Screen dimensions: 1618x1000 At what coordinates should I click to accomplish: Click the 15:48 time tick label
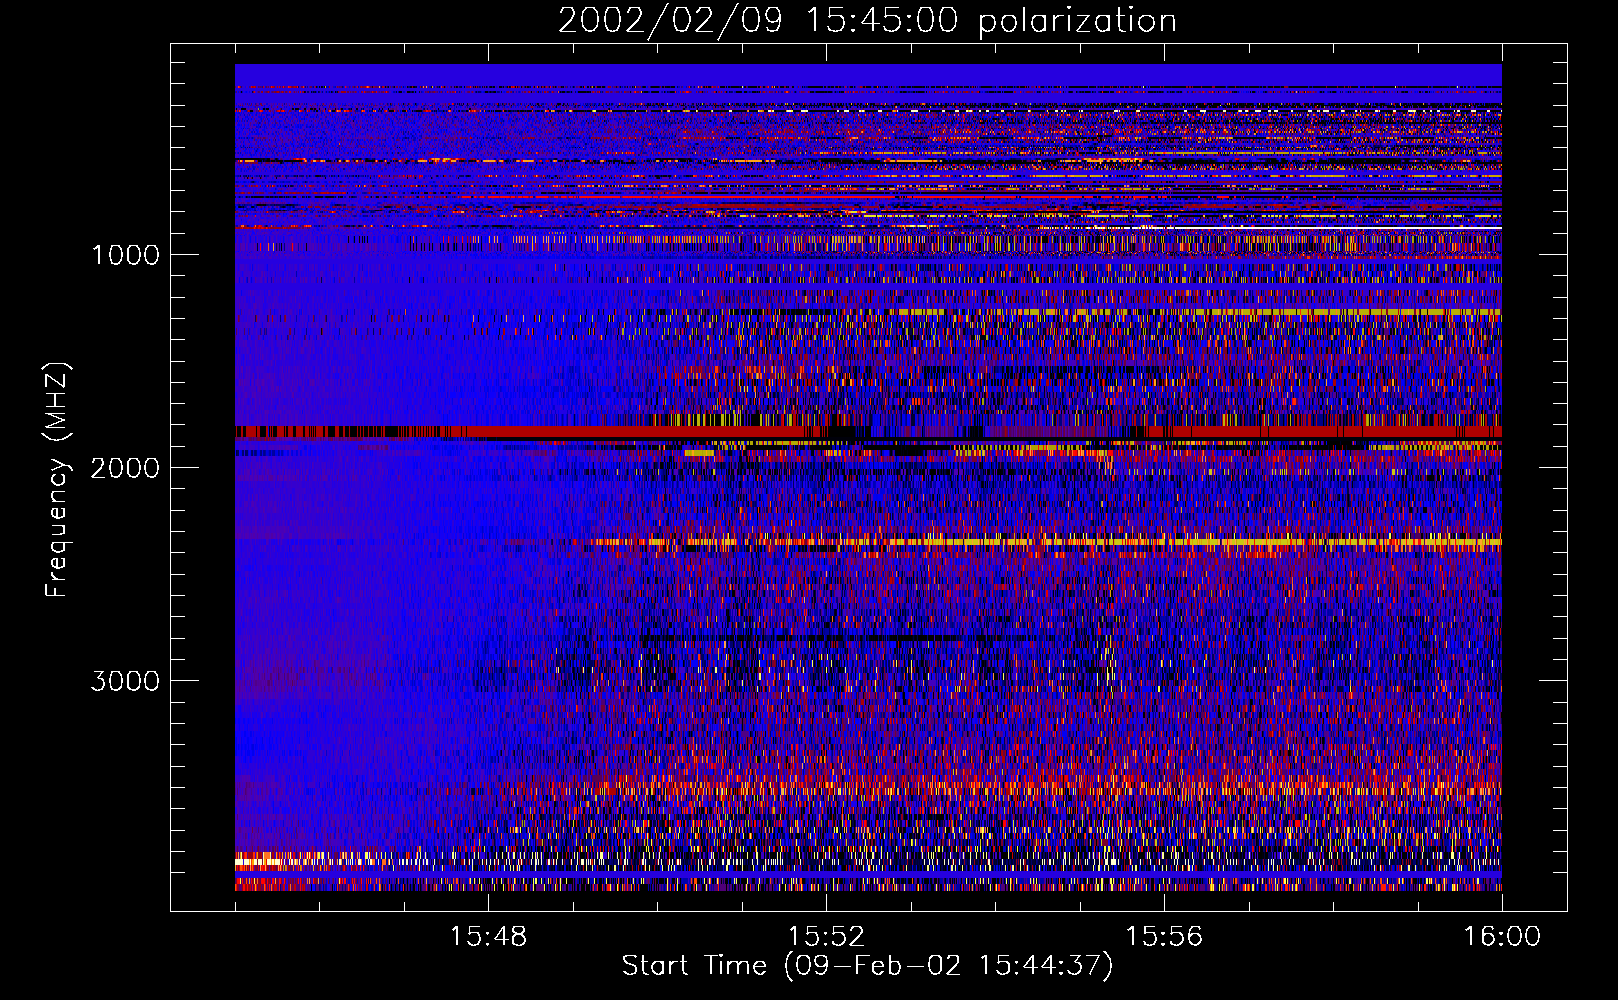pos(488,937)
